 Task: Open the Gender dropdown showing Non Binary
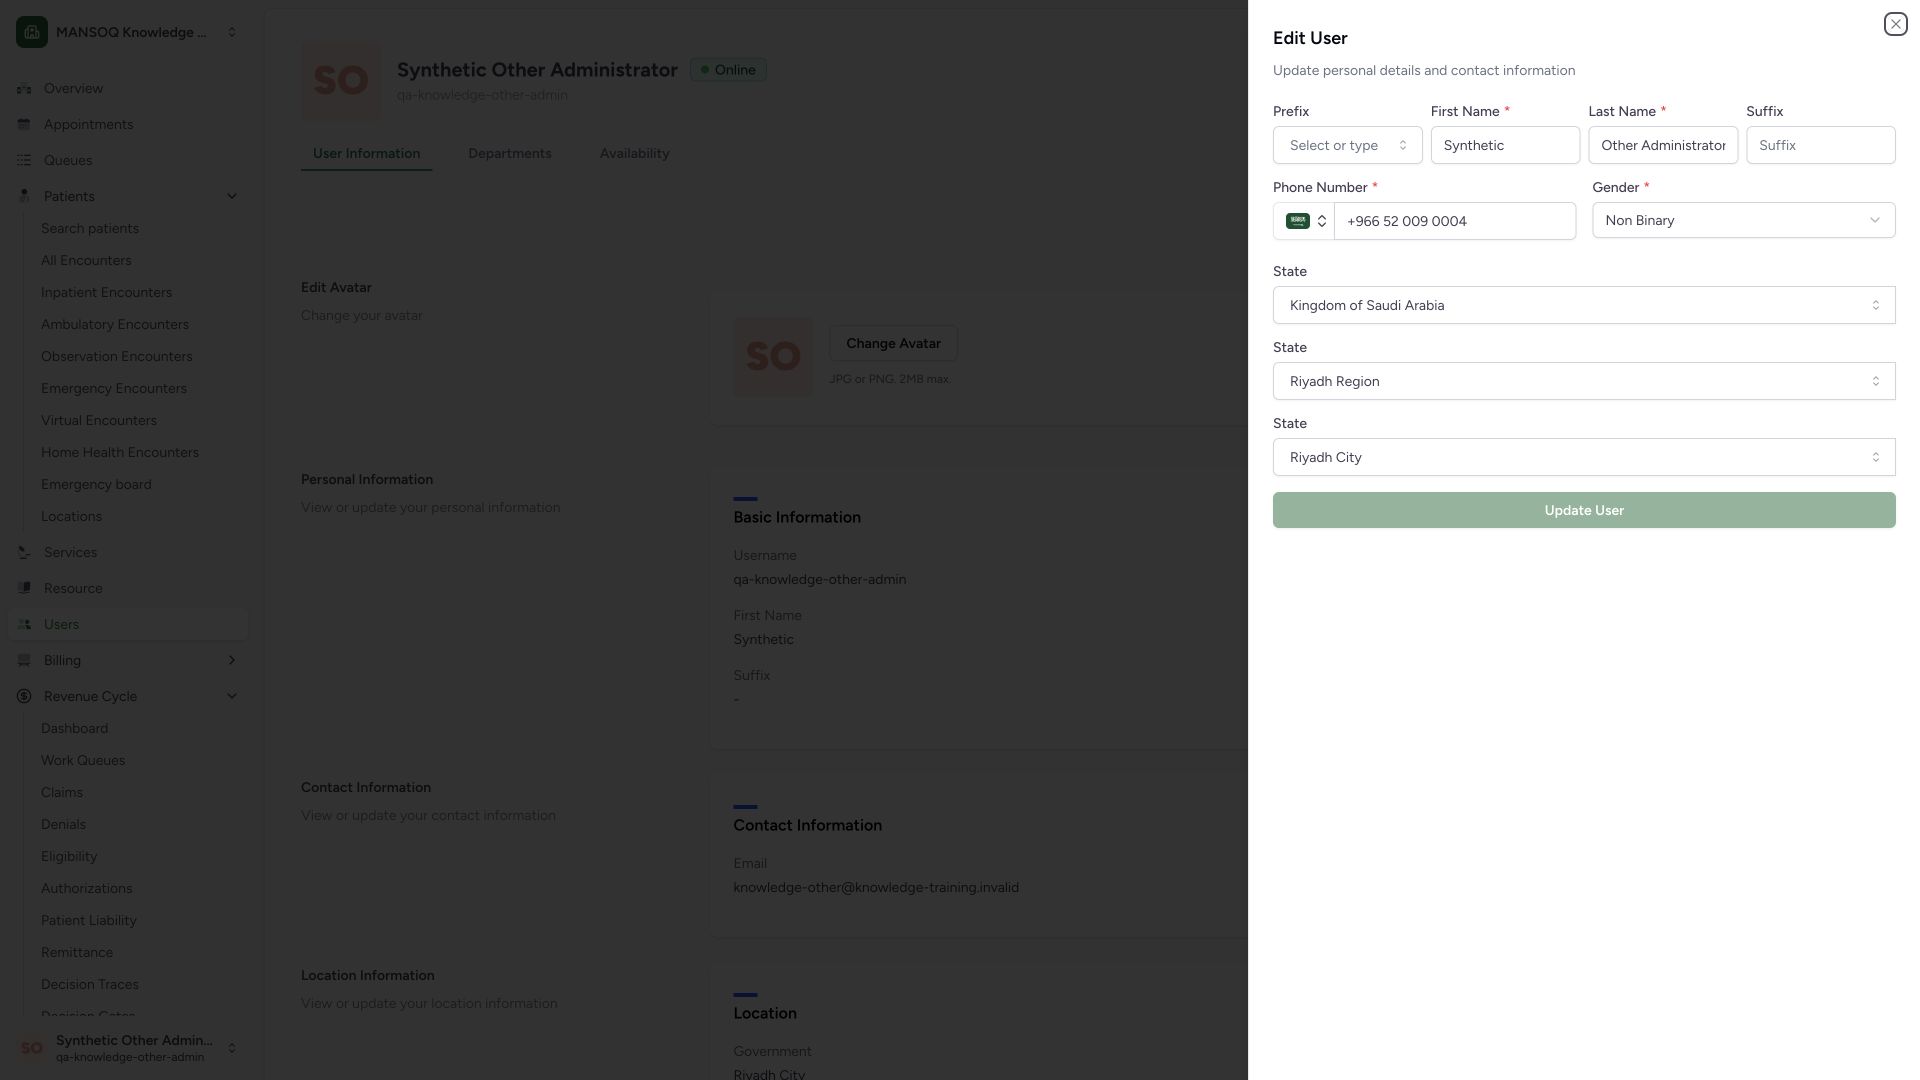tap(1743, 220)
